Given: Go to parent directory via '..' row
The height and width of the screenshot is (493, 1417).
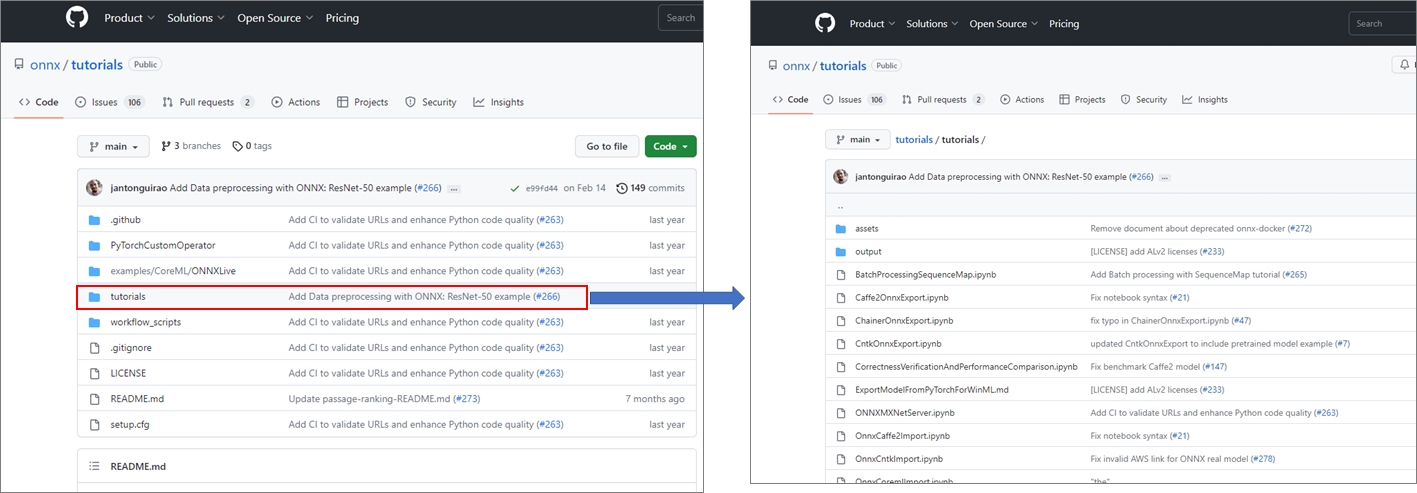Looking at the screenshot, I should [x=840, y=206].
